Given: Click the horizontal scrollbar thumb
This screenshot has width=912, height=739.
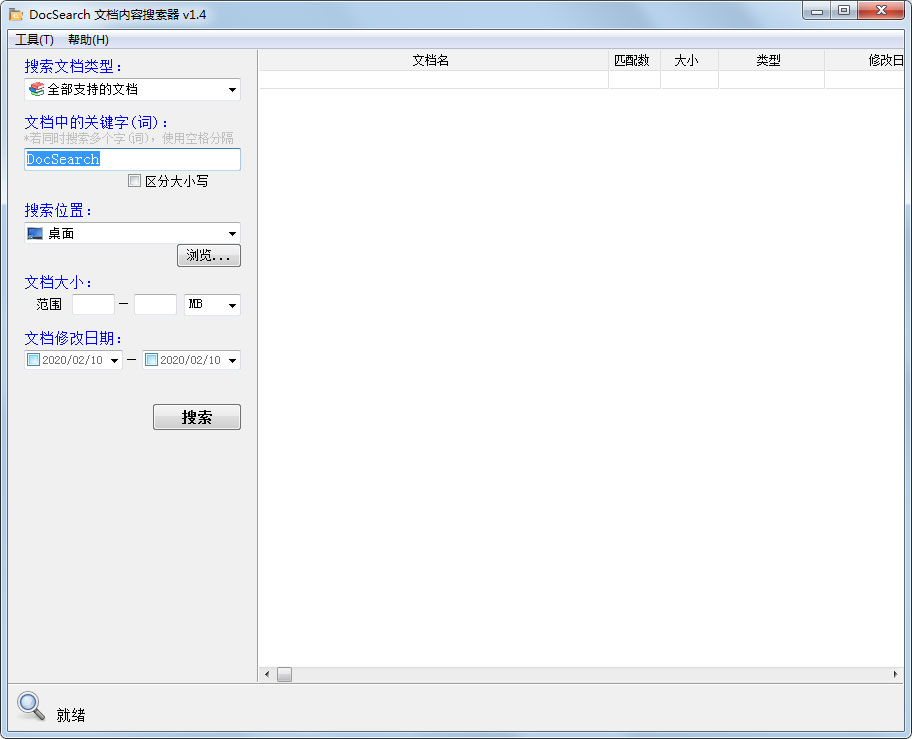Looking at the screenshot, I should click(284, 675).
